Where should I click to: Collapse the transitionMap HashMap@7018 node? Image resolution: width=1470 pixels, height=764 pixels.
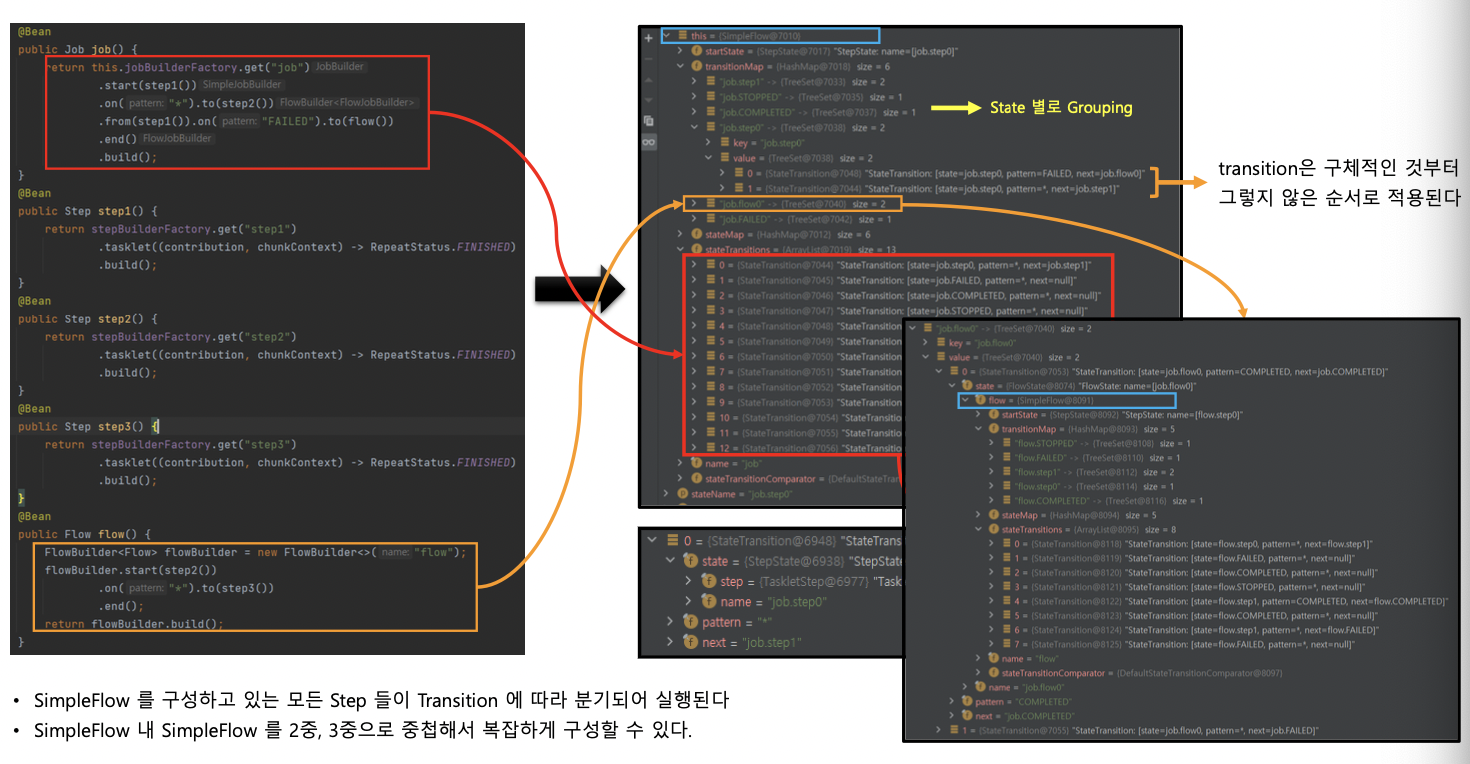pyautogui.click(x=680, y=66)
